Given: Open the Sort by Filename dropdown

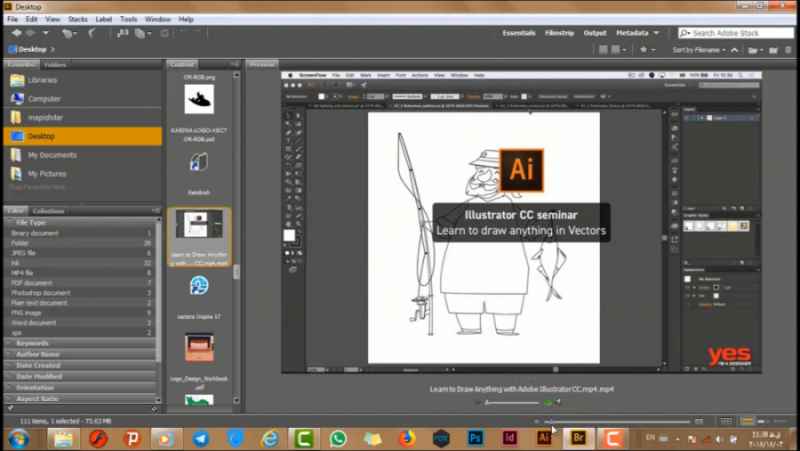Looking at the screenshot, I should (x=699, y=50).
